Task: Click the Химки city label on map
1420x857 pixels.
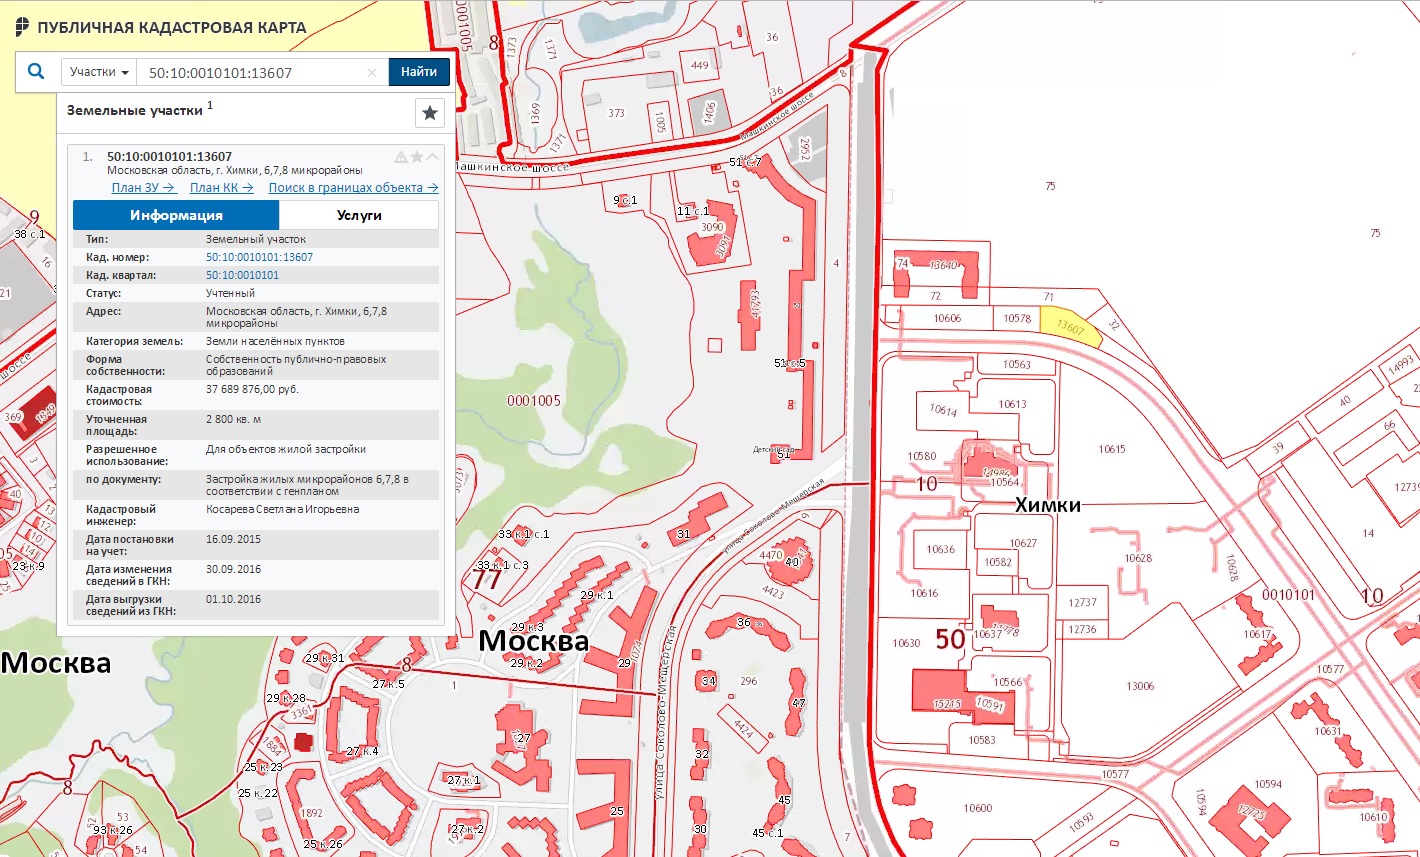Action: pos(1047,505)
